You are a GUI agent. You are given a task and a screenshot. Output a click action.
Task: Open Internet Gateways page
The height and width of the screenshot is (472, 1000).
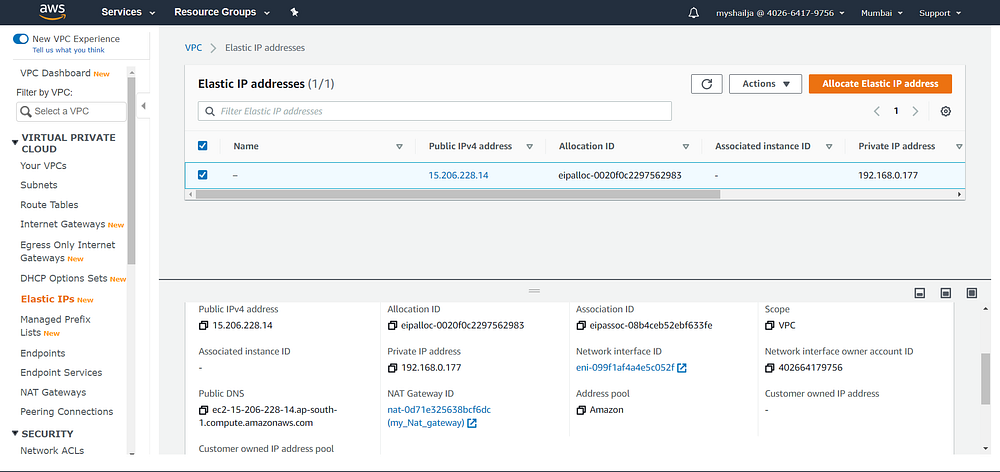[x=62, y=225]
